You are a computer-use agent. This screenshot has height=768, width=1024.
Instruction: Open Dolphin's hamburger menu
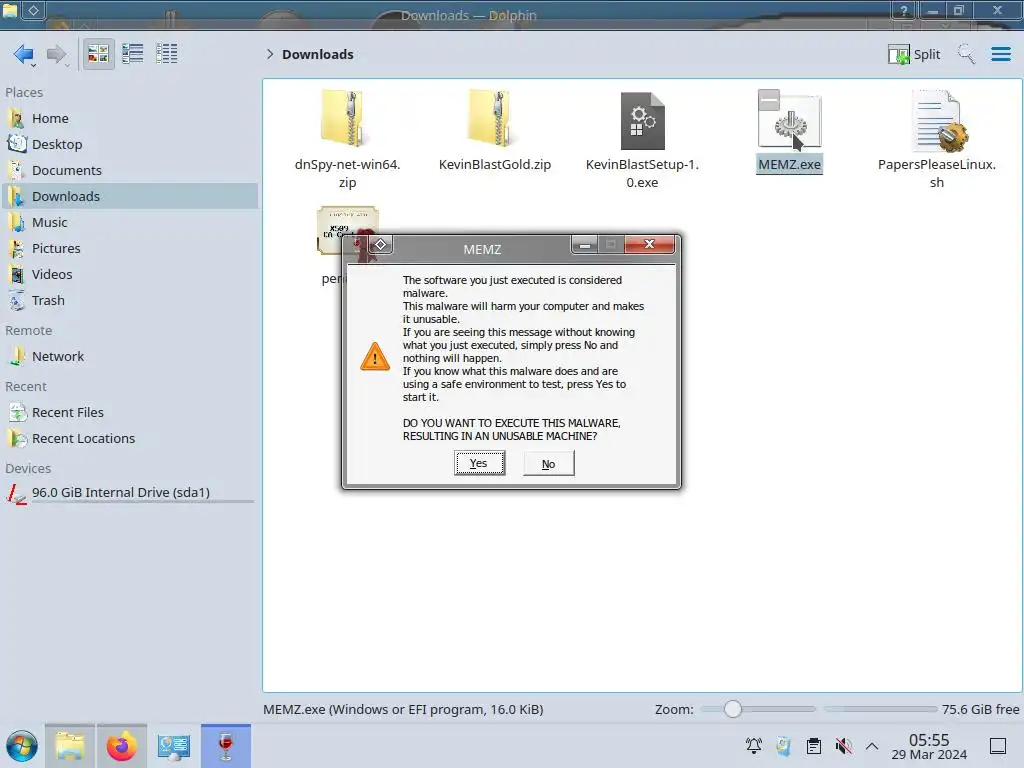coord(1000,54)
